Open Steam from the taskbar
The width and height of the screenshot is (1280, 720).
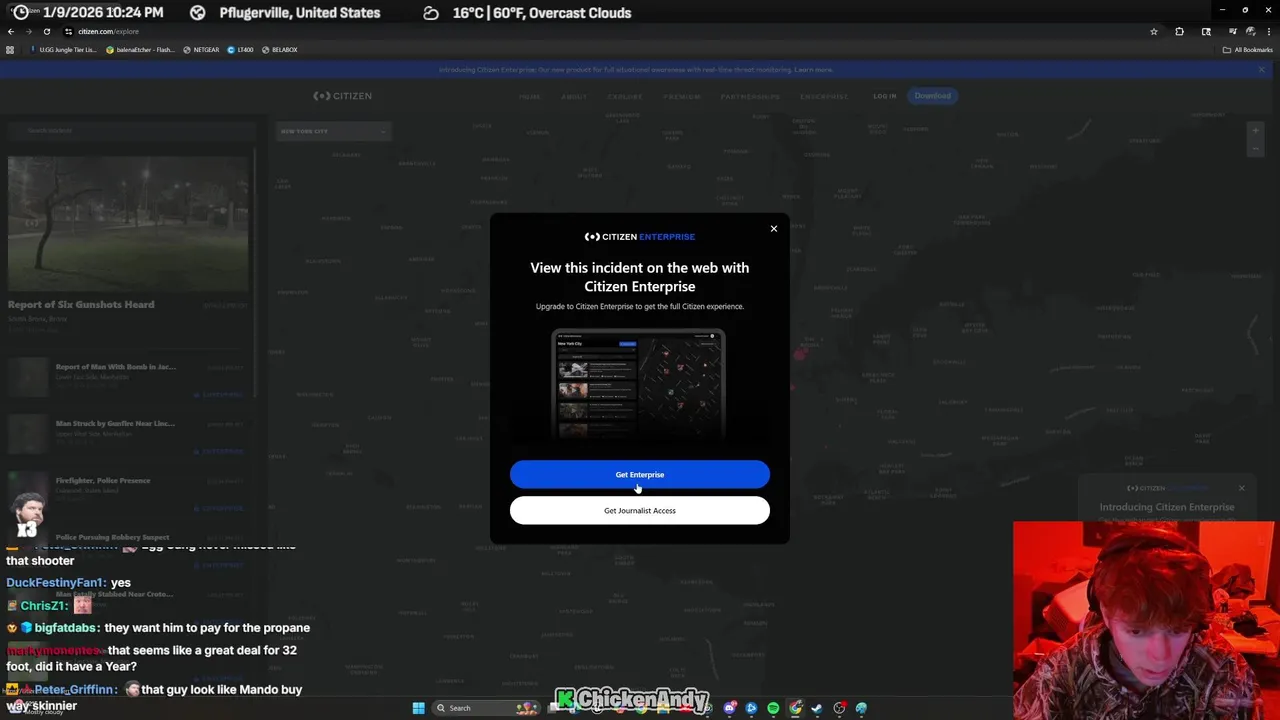point(816,708)
